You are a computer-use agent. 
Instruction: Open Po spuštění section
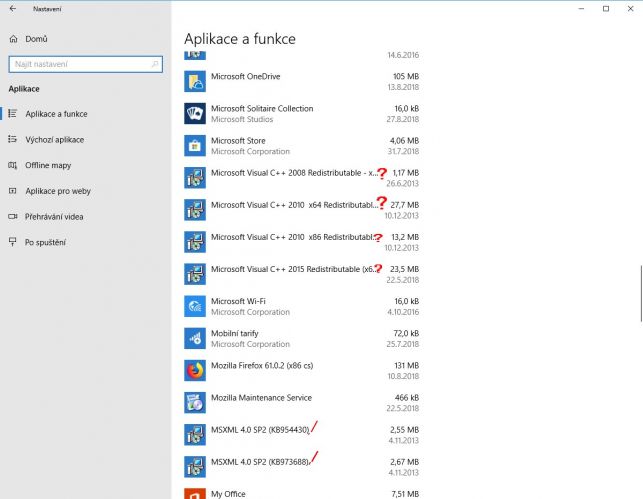pos(45,242)
